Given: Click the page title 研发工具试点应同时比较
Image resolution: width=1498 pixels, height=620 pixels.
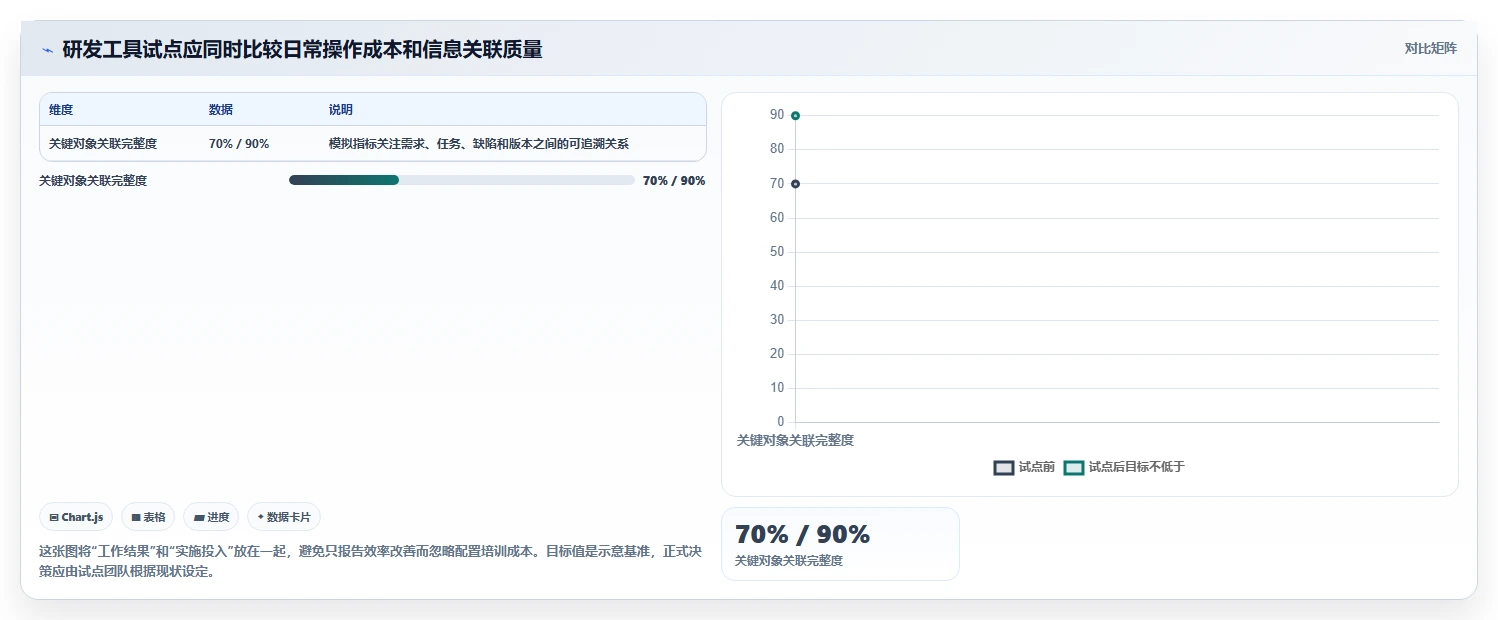Looking at the screenshot, I should pos(303,49).
